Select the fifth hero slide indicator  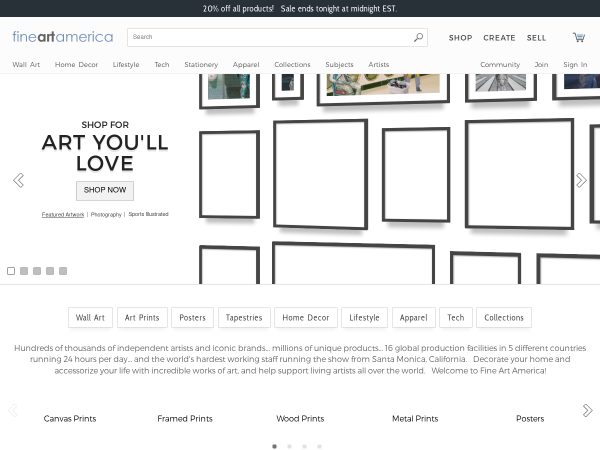click(x=63, y=271)
